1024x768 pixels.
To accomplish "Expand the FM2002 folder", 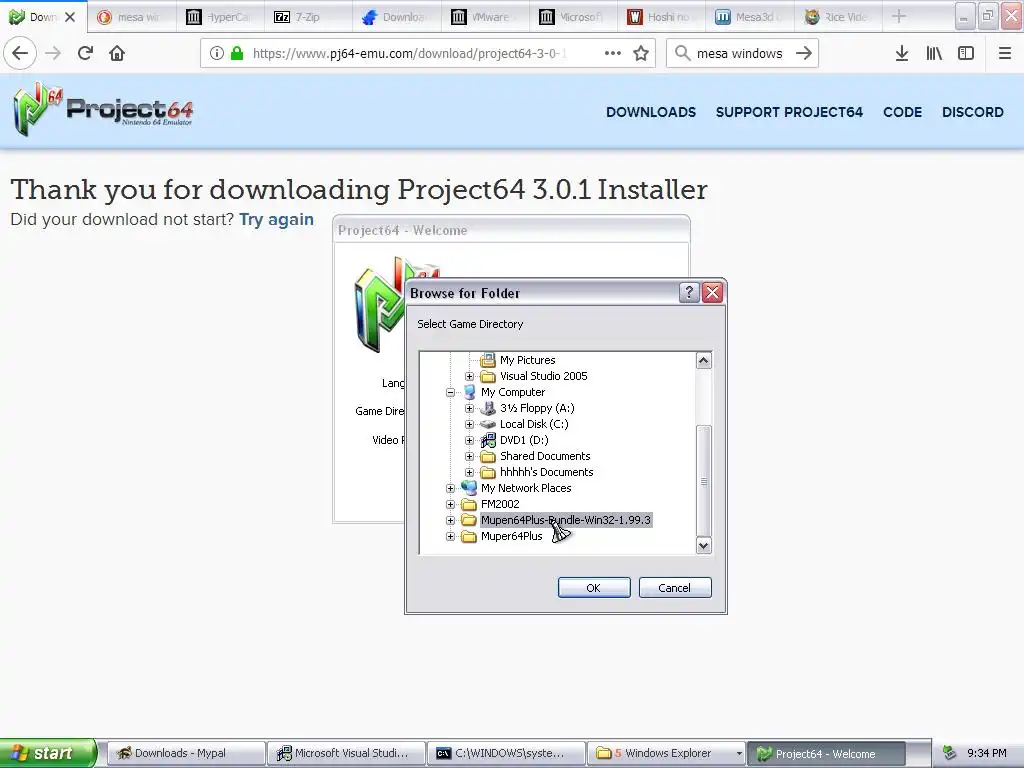I will pyautogui.click(x=451, y=504).
